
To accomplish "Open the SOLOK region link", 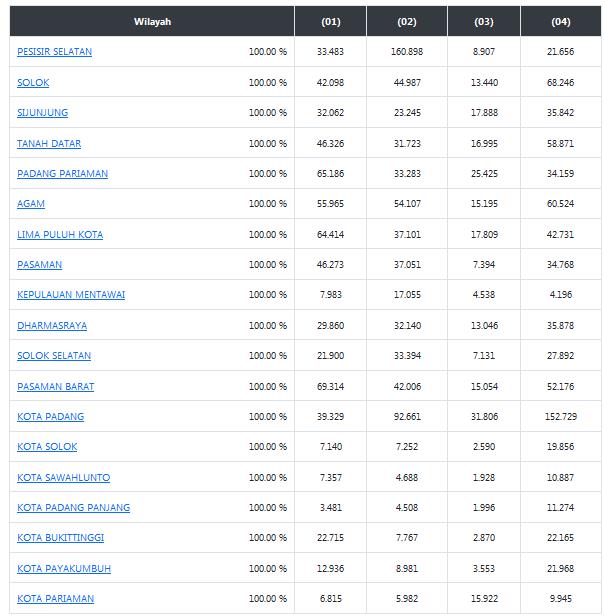I will click(x=33, y=82).
